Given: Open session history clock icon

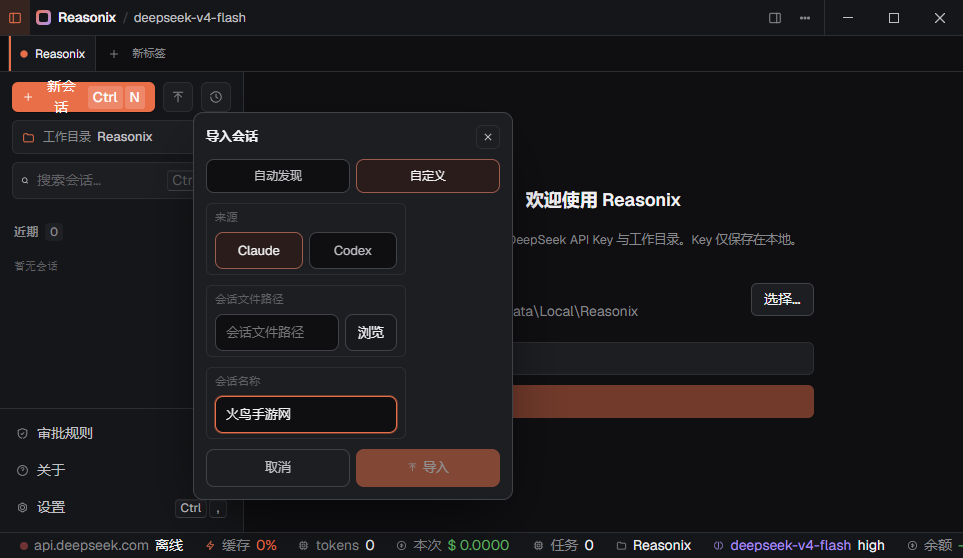Looking at the screenshot, I should tap(216, 97).
